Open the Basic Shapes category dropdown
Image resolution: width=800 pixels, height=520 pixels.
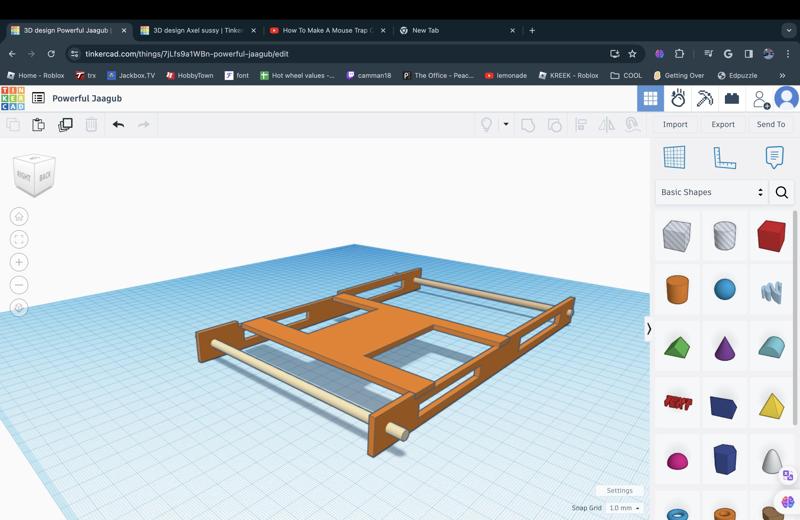point(711,192)
